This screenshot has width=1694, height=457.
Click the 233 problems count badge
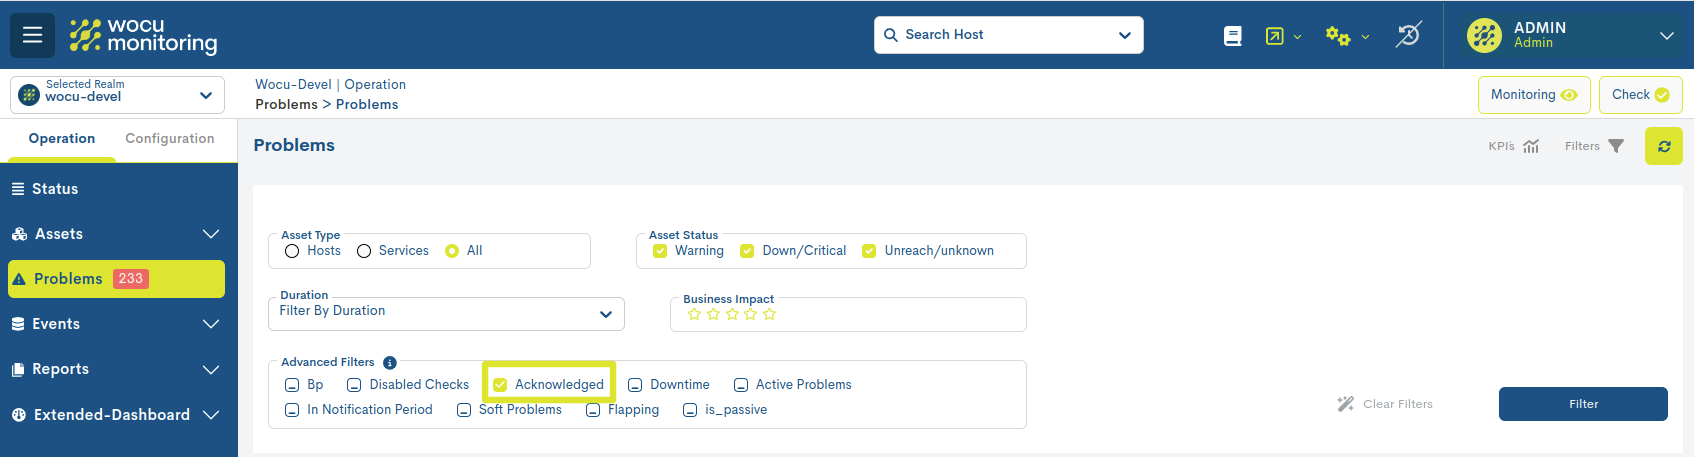point(131,279)
